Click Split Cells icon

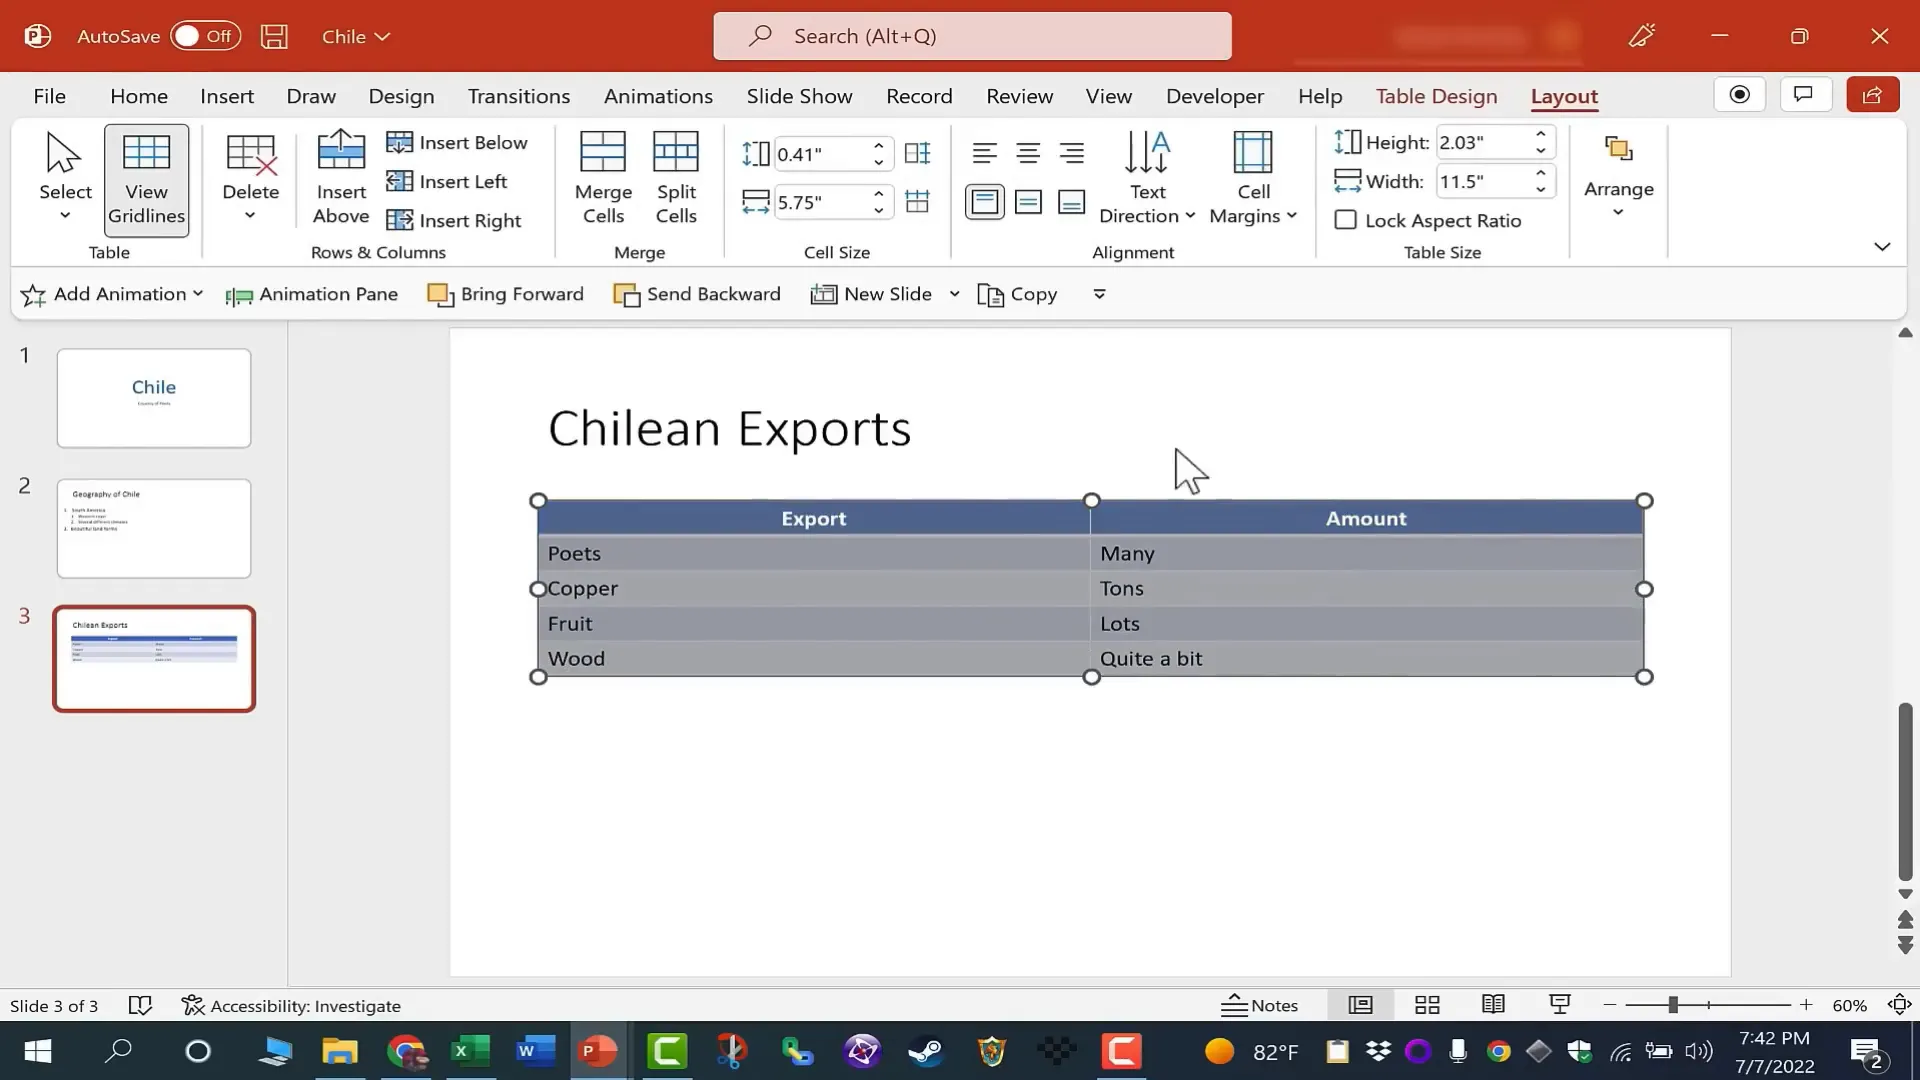pyautogui.click(x=676, y=178)
